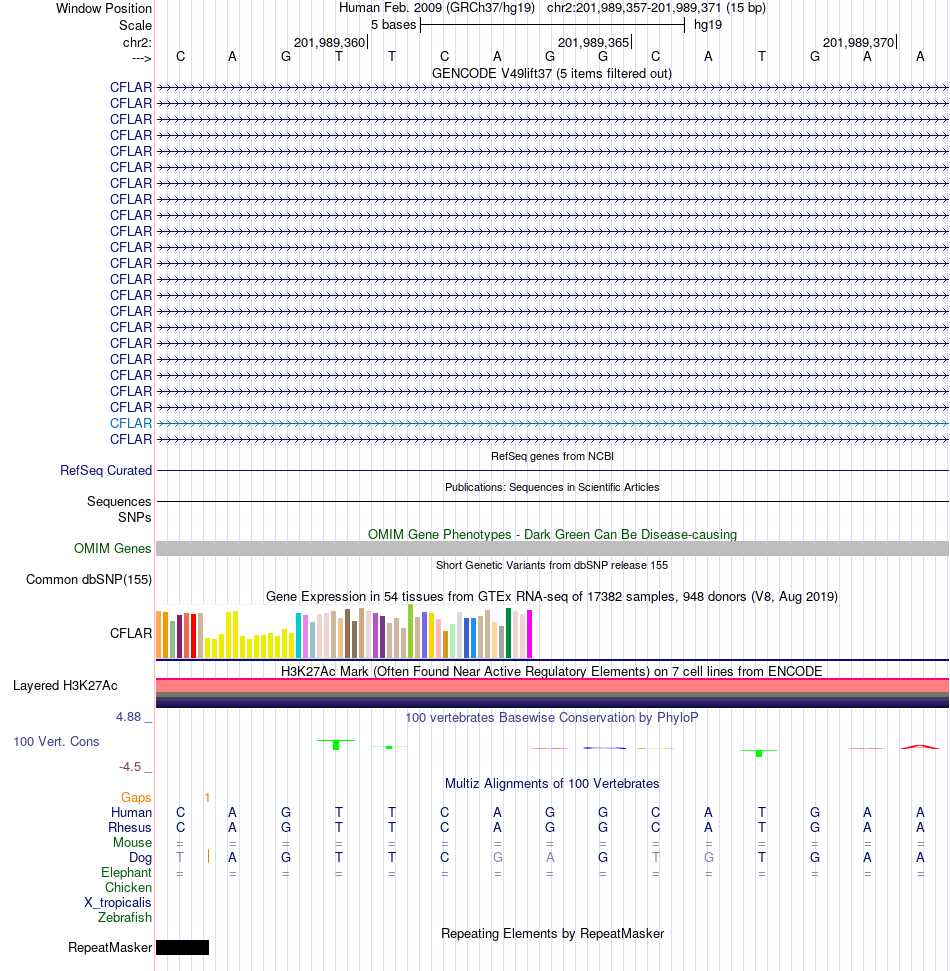Open the RefSeq Curated track label
Image resolution: width=950 pixels, height=971 pixels.
click(x=106, y=470)
